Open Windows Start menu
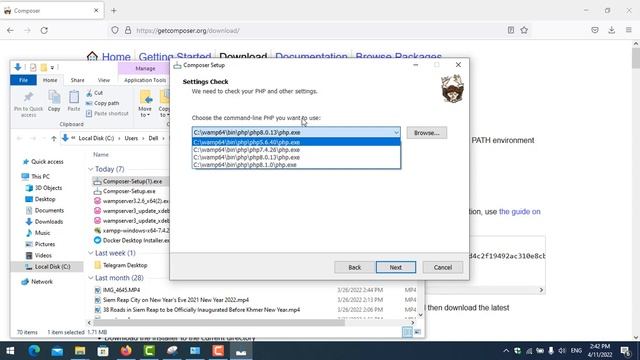Viewport: 640px width, 360px height. click(x=10, y=351)
